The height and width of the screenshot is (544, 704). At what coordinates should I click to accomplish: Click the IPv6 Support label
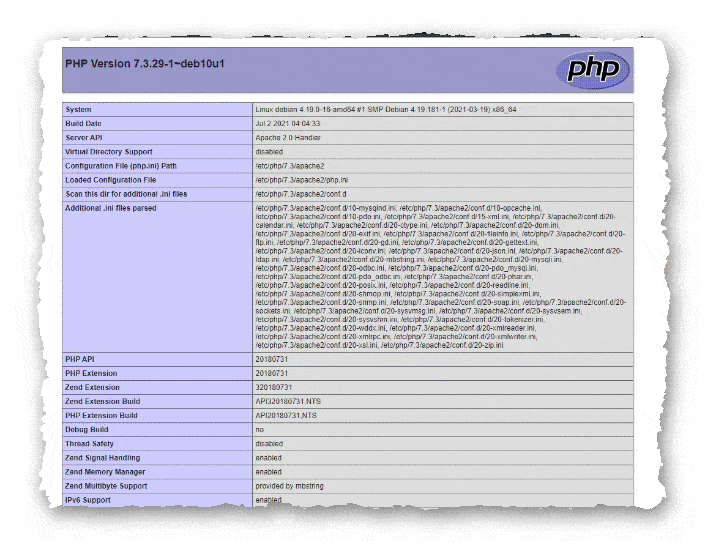click(88, 500)
